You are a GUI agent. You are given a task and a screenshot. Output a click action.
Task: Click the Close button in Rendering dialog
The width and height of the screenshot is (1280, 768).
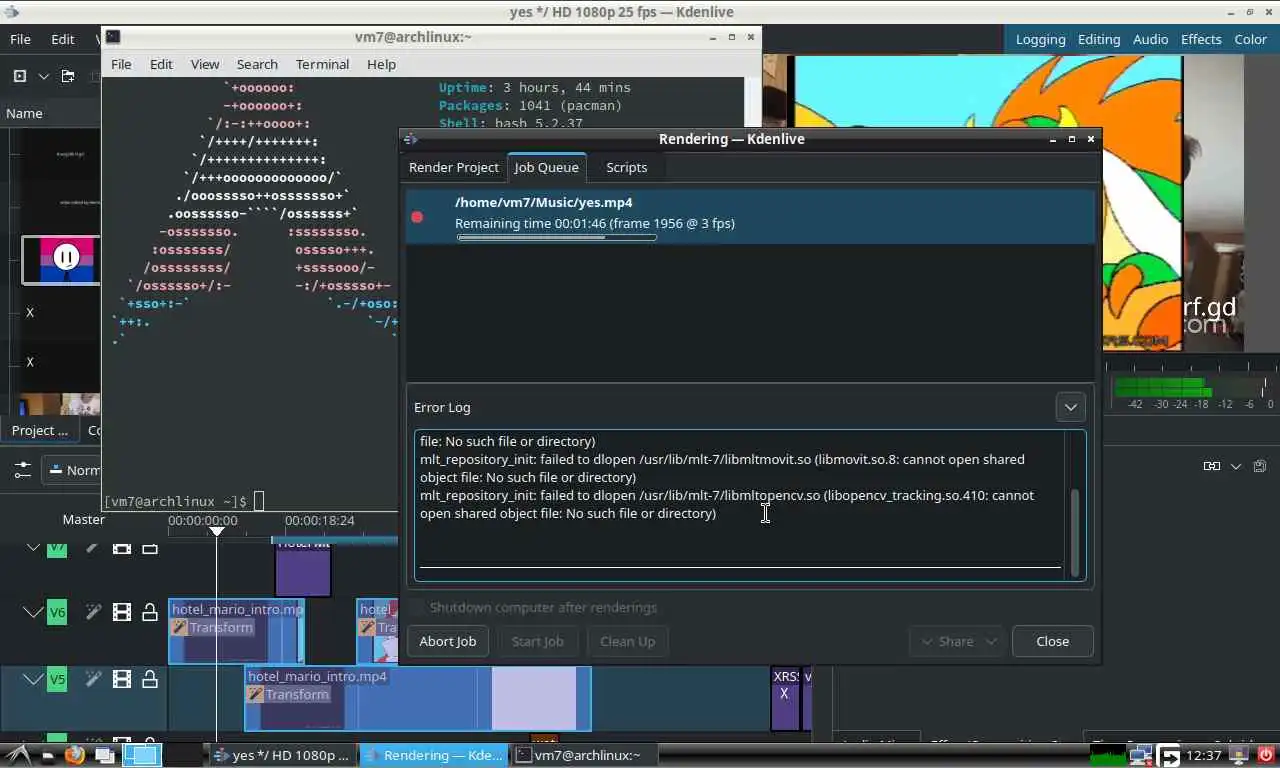(x=1052, y=641)
